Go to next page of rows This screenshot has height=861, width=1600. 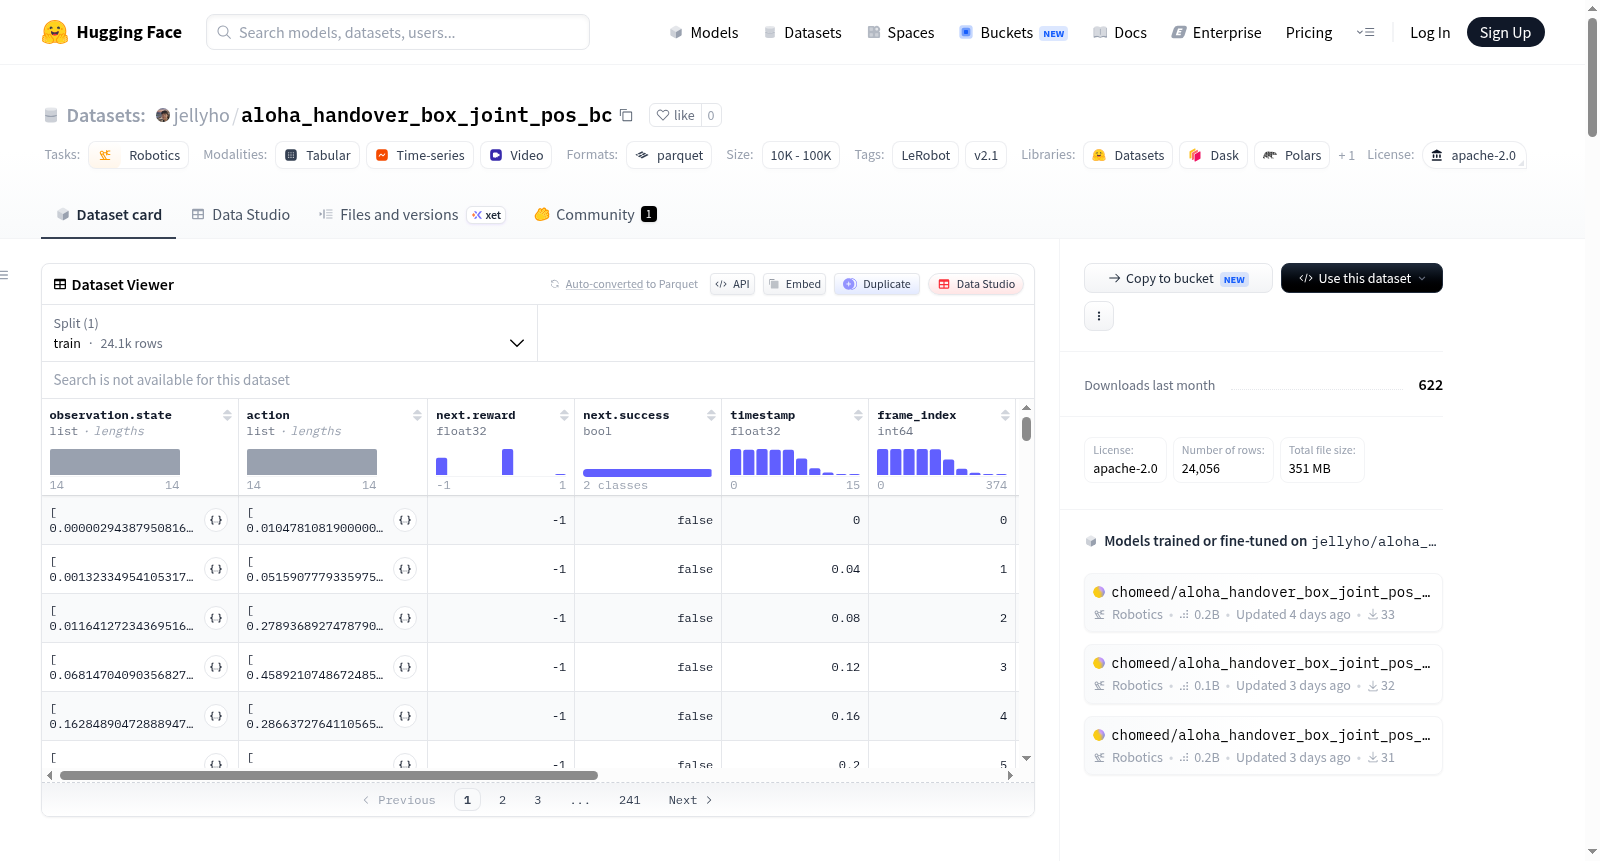coord(690,800)
